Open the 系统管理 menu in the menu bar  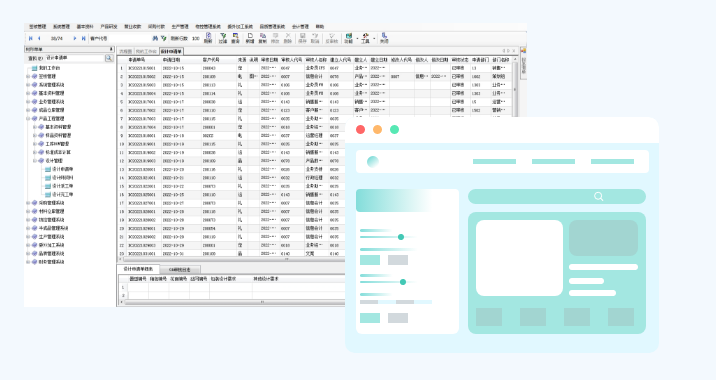(61, 26)
